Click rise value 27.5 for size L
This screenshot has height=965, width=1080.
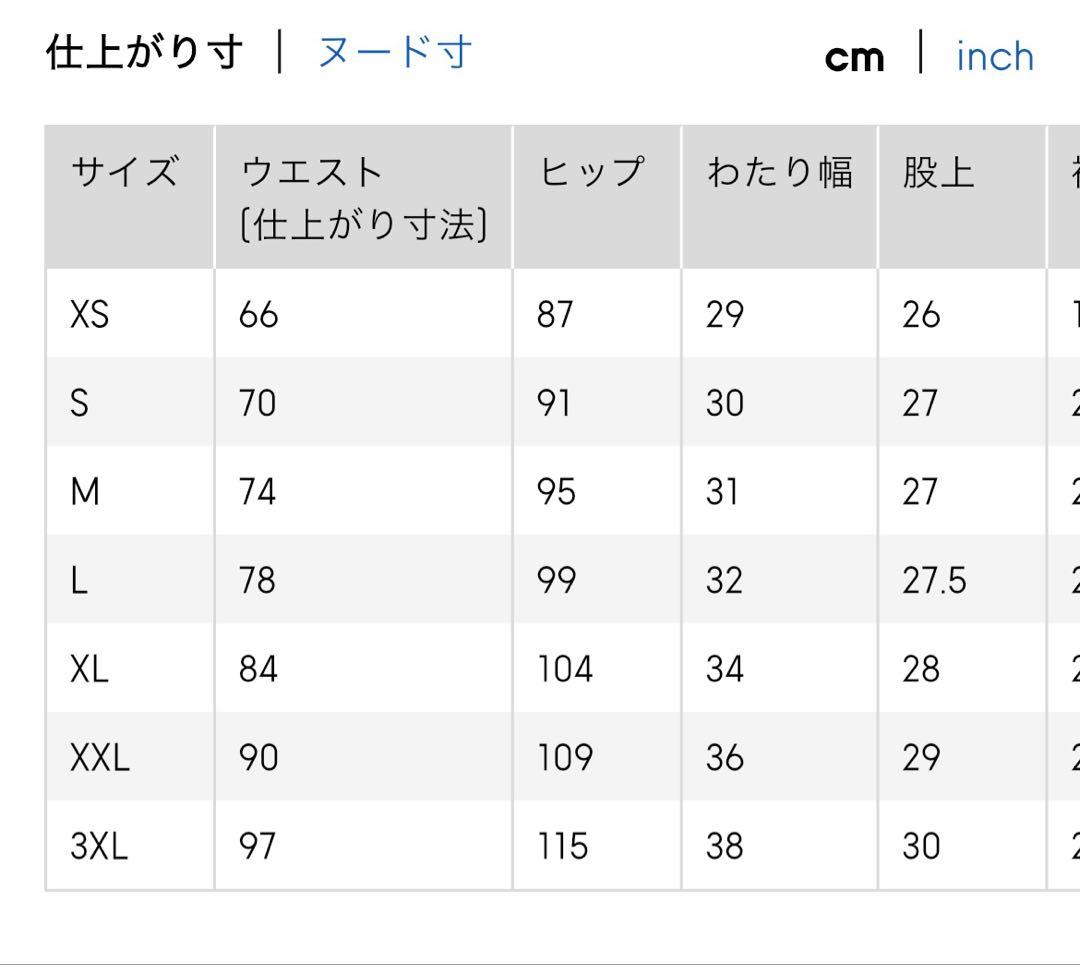(934, 581)
